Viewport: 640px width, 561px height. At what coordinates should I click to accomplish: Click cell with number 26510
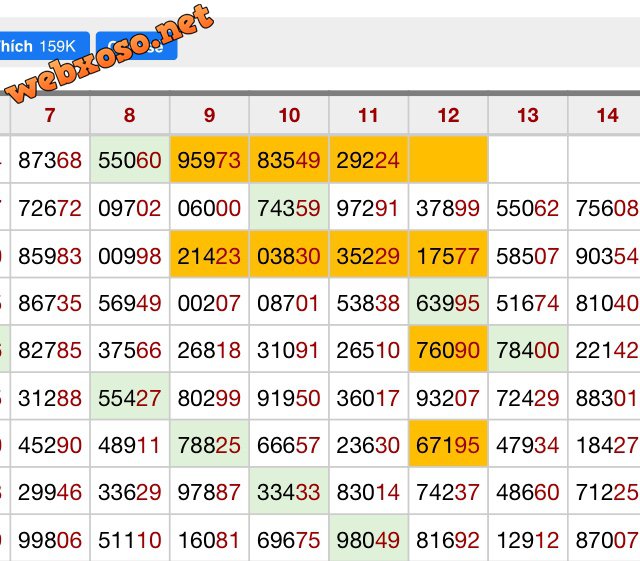(x=369, y=350)
